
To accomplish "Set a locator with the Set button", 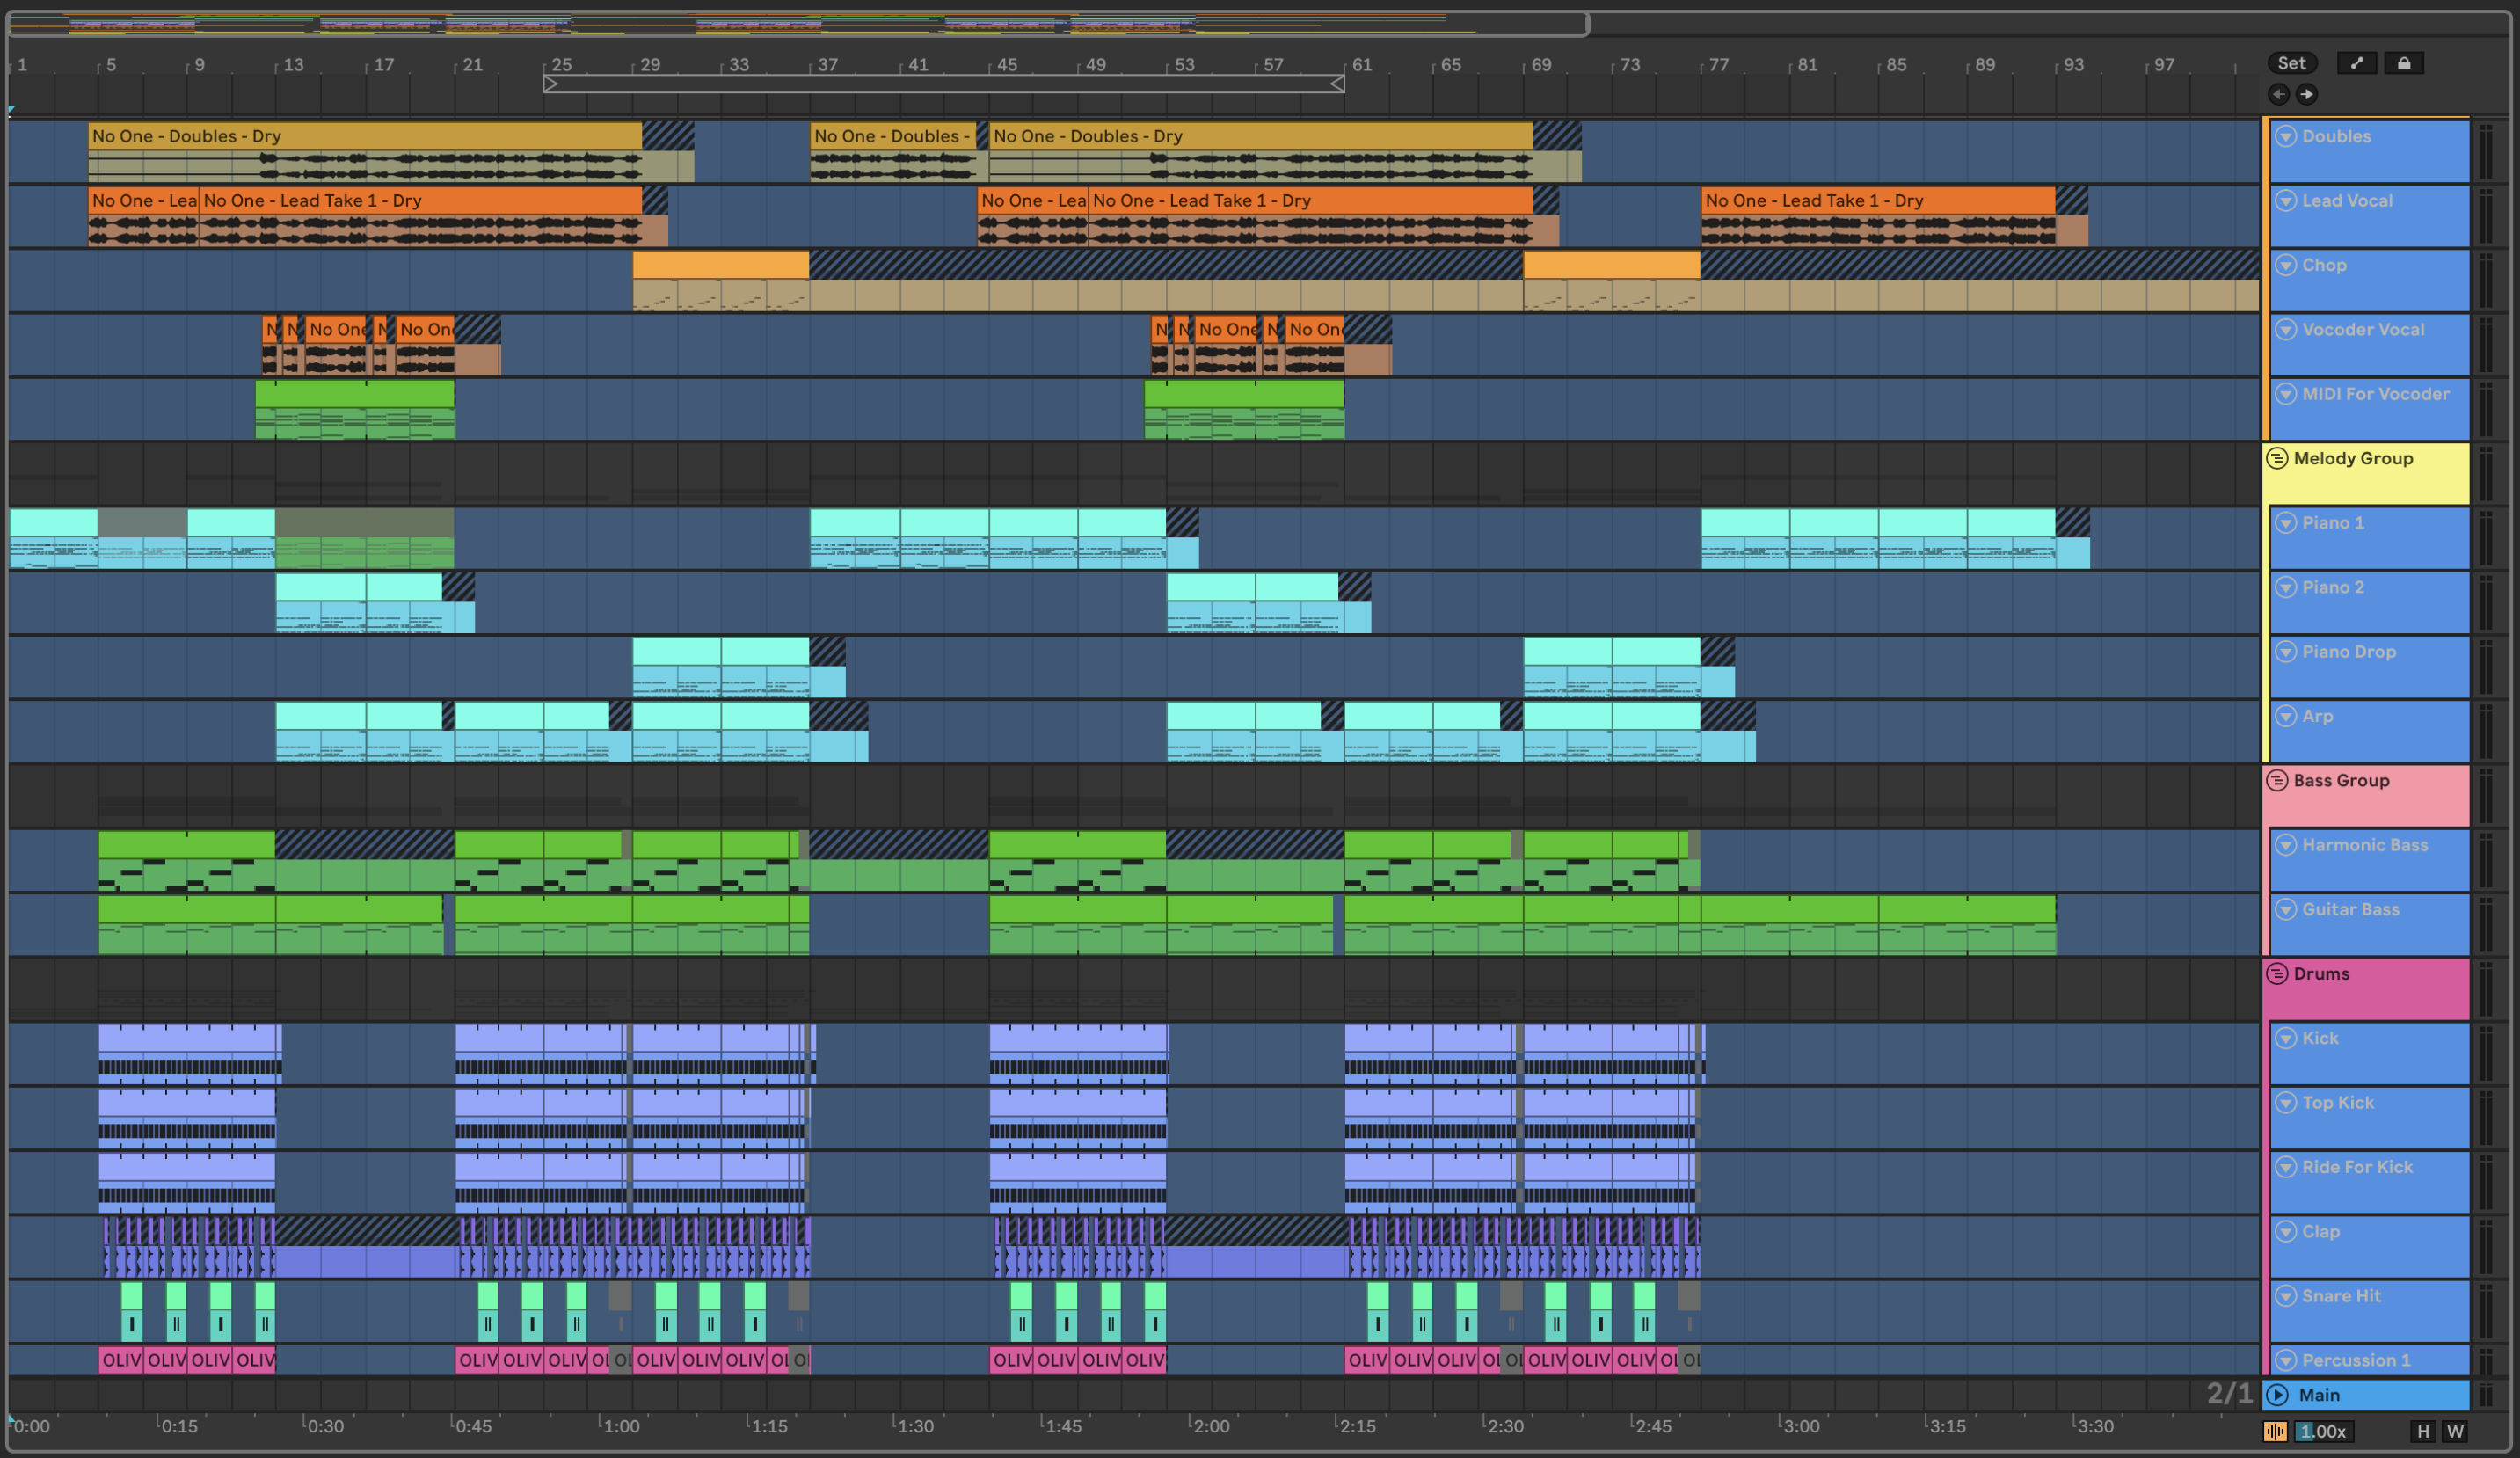I will (x=2291, y=63).
